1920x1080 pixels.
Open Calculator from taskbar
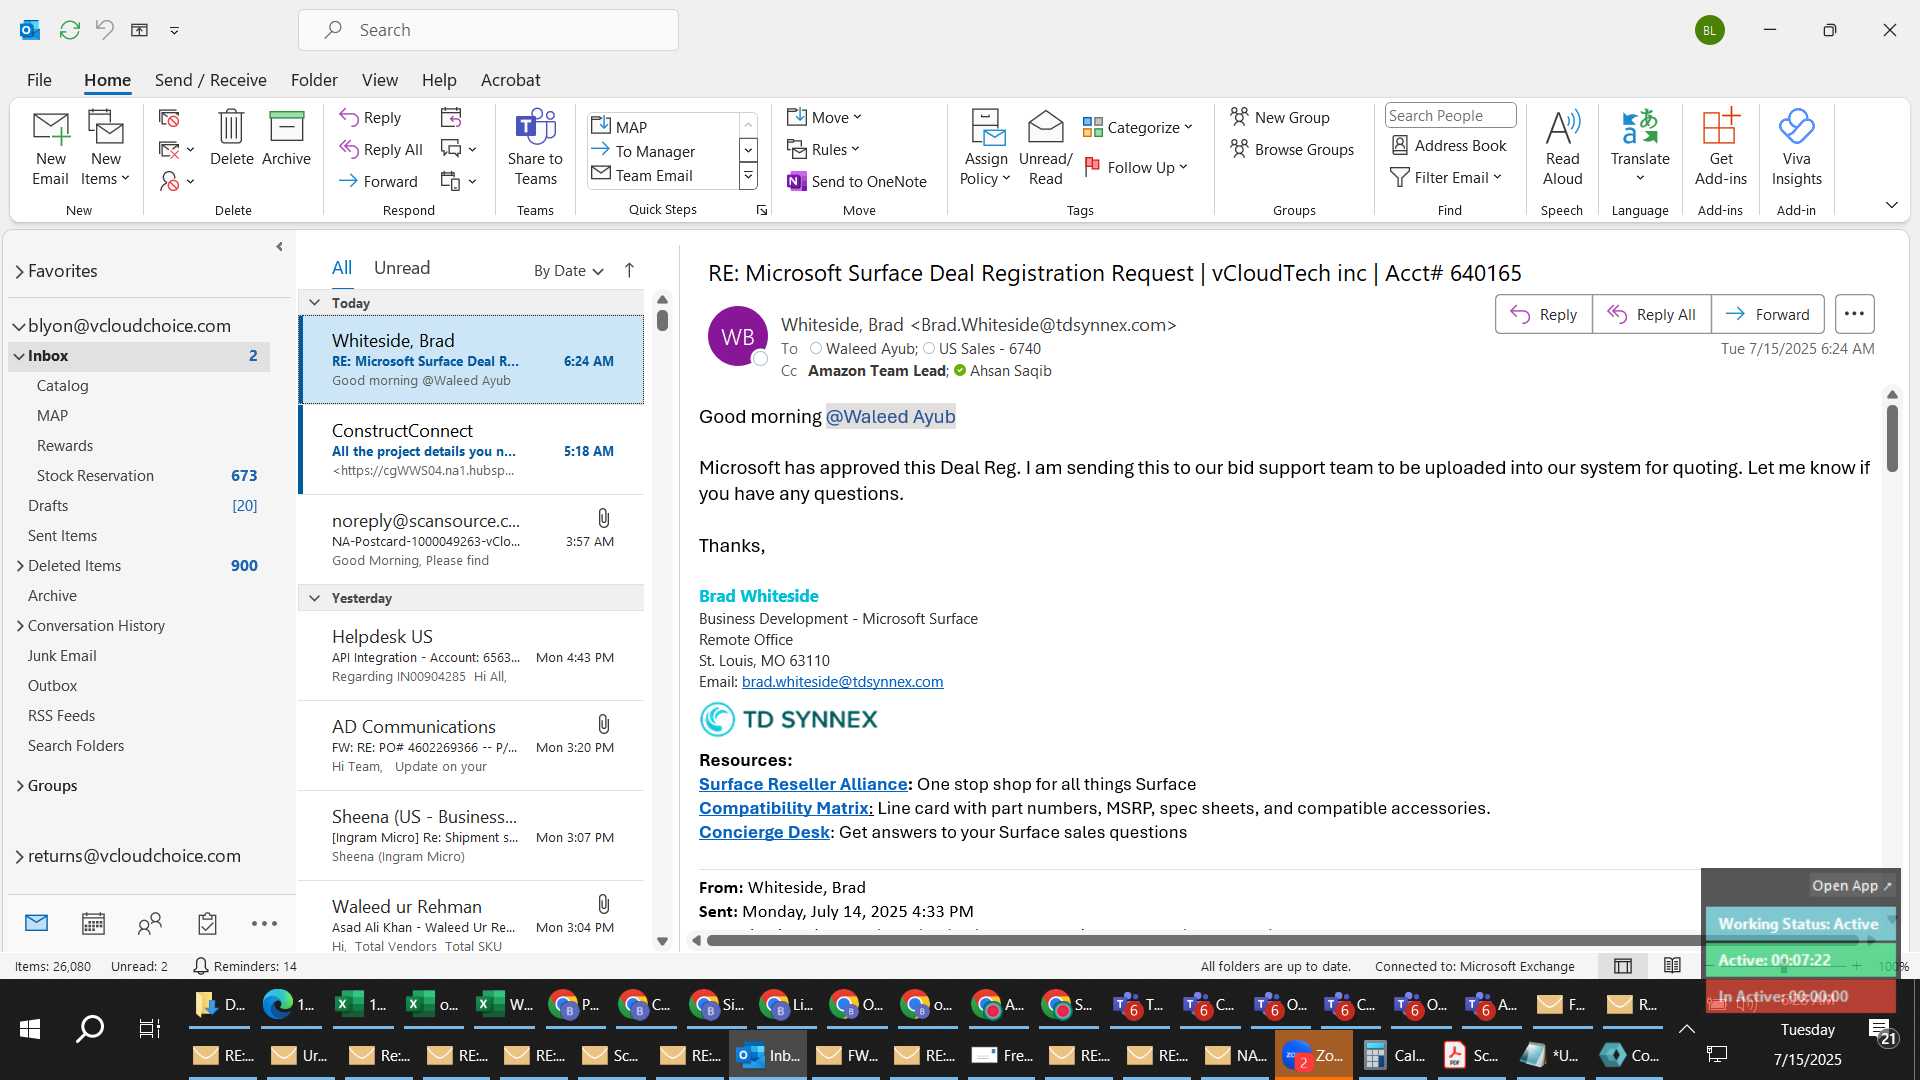click(x=1397, y=1055)
